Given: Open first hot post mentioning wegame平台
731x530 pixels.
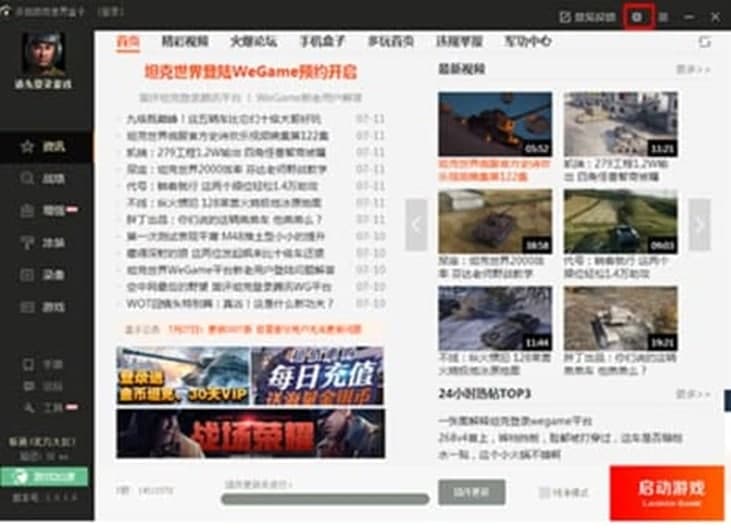Looking at the screenshot, I should tap(515, 421).
